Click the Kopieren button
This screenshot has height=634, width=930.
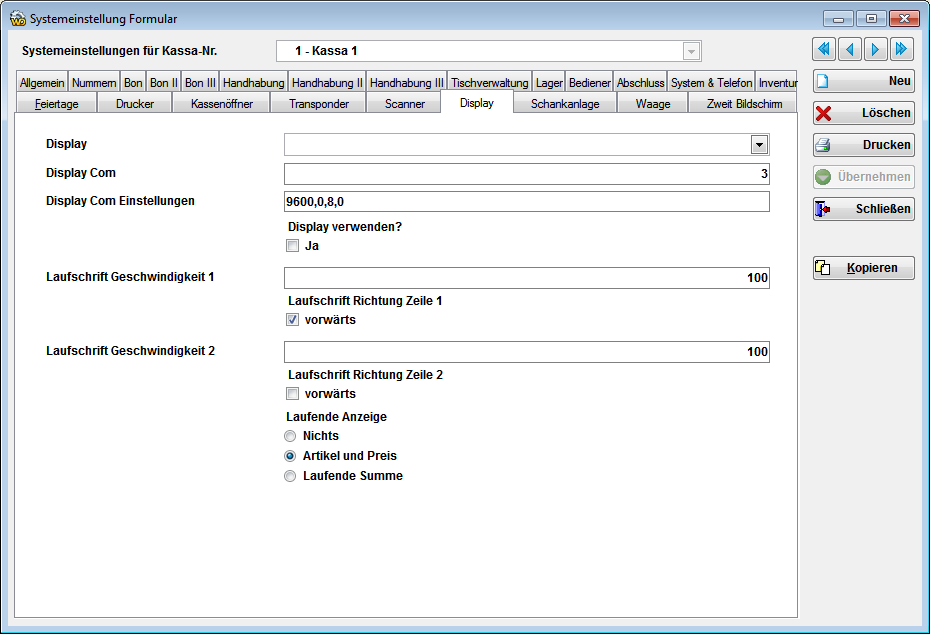click(864, 268)
